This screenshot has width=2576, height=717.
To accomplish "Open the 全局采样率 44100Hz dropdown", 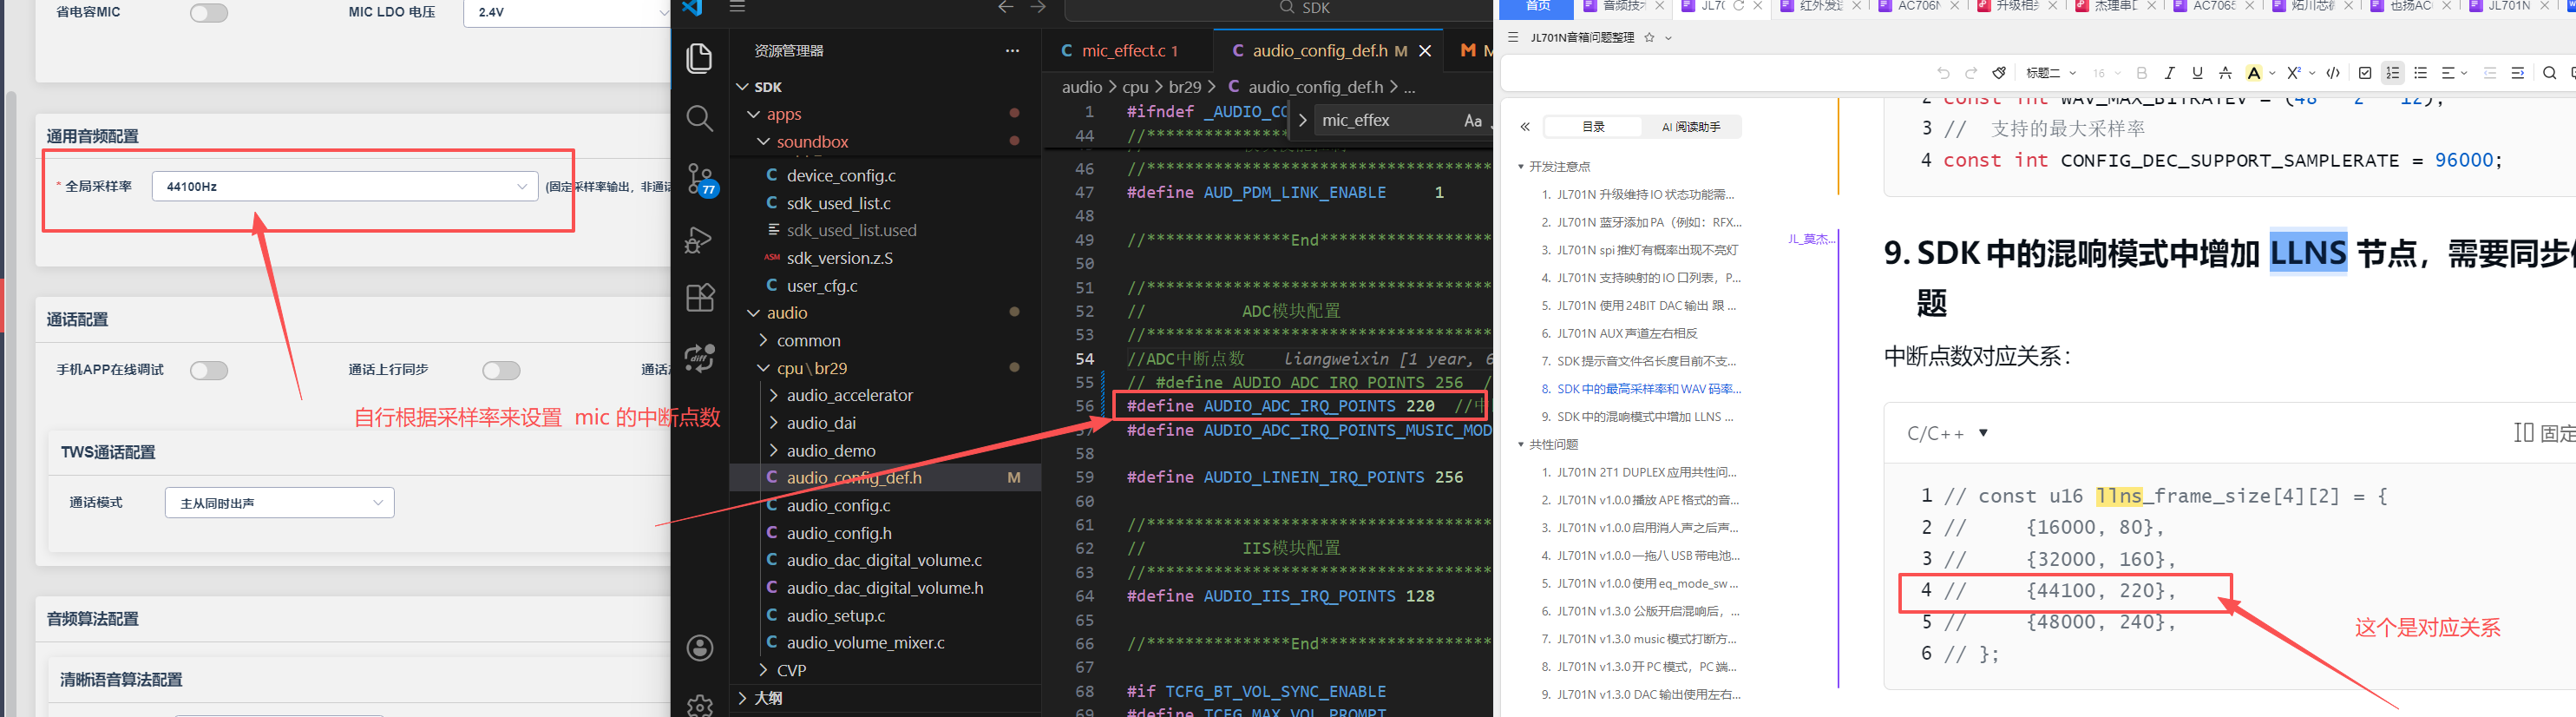I will [x=344, y=186].
